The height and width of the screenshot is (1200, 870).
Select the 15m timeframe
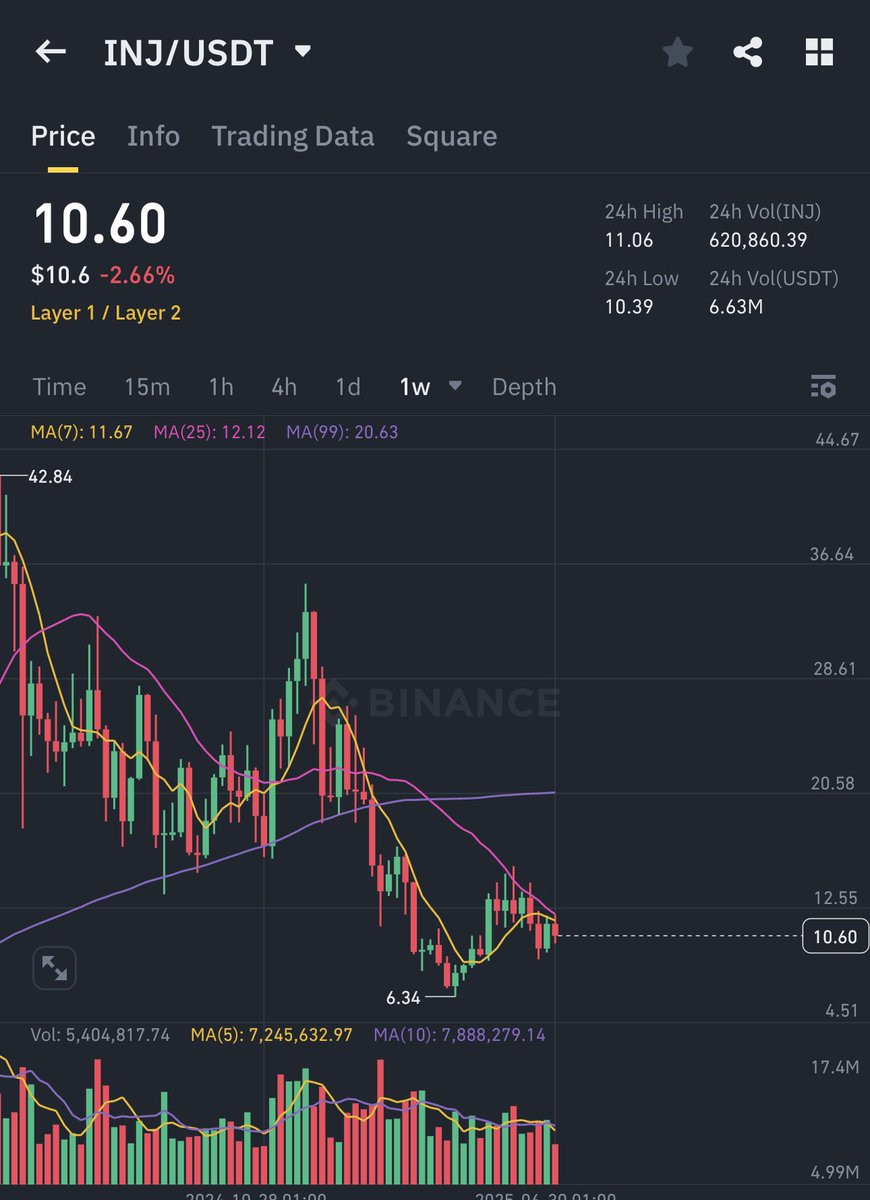(147, 387)
